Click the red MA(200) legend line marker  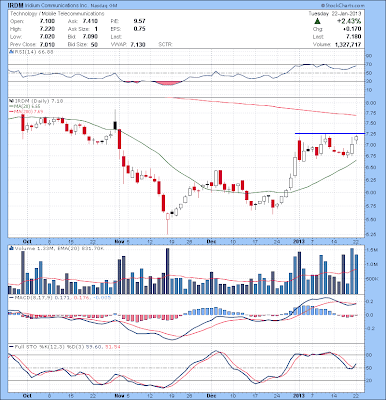coord(10,111)
